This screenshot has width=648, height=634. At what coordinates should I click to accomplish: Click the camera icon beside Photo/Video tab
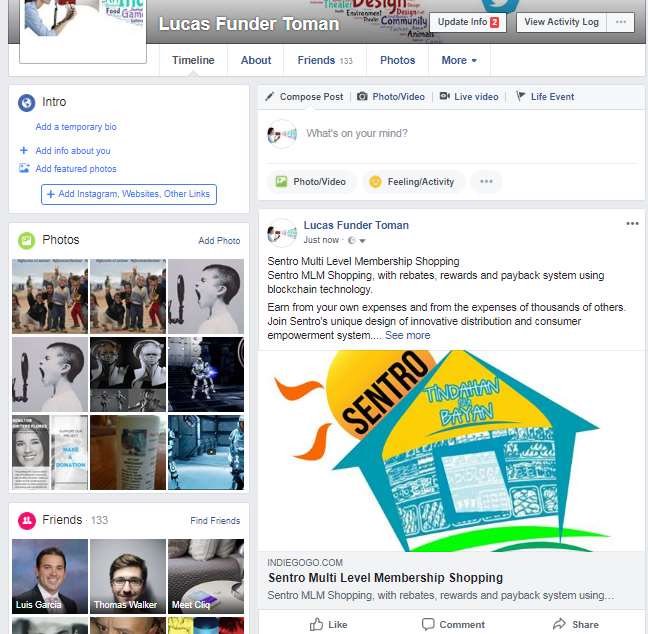(x=362, y=96)
